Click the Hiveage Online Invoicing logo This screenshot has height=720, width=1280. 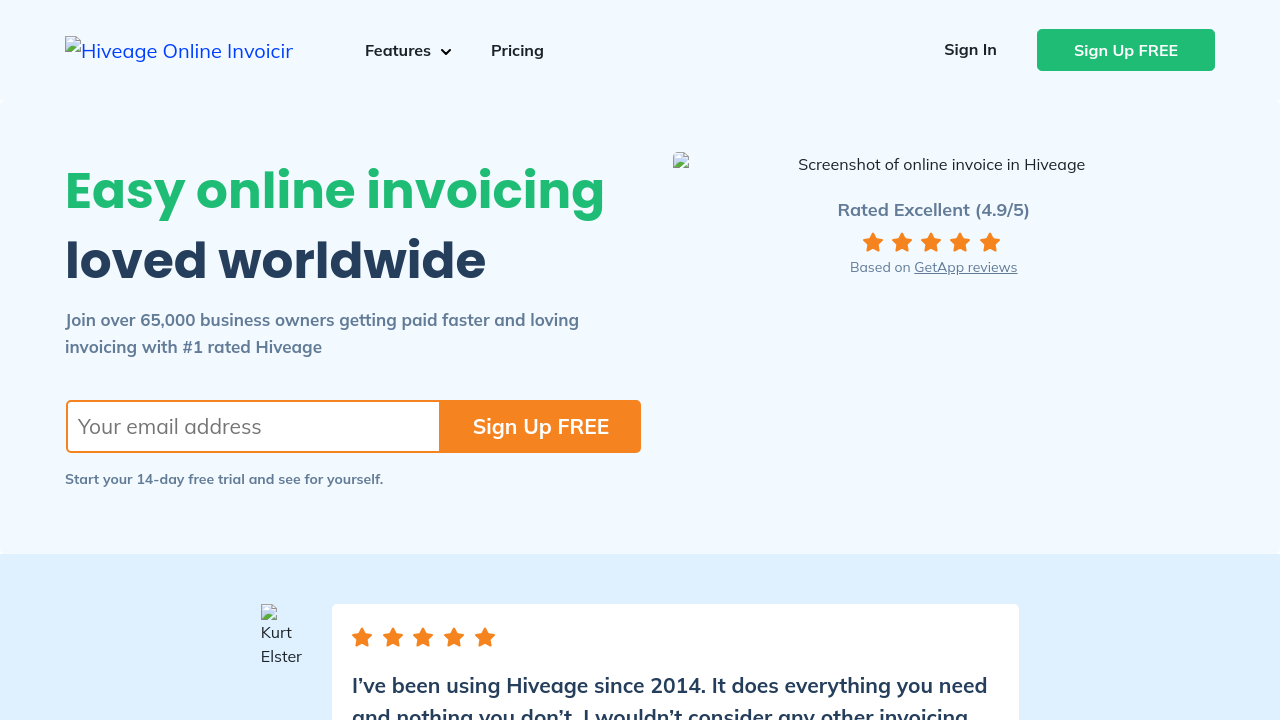click(179, 50)
